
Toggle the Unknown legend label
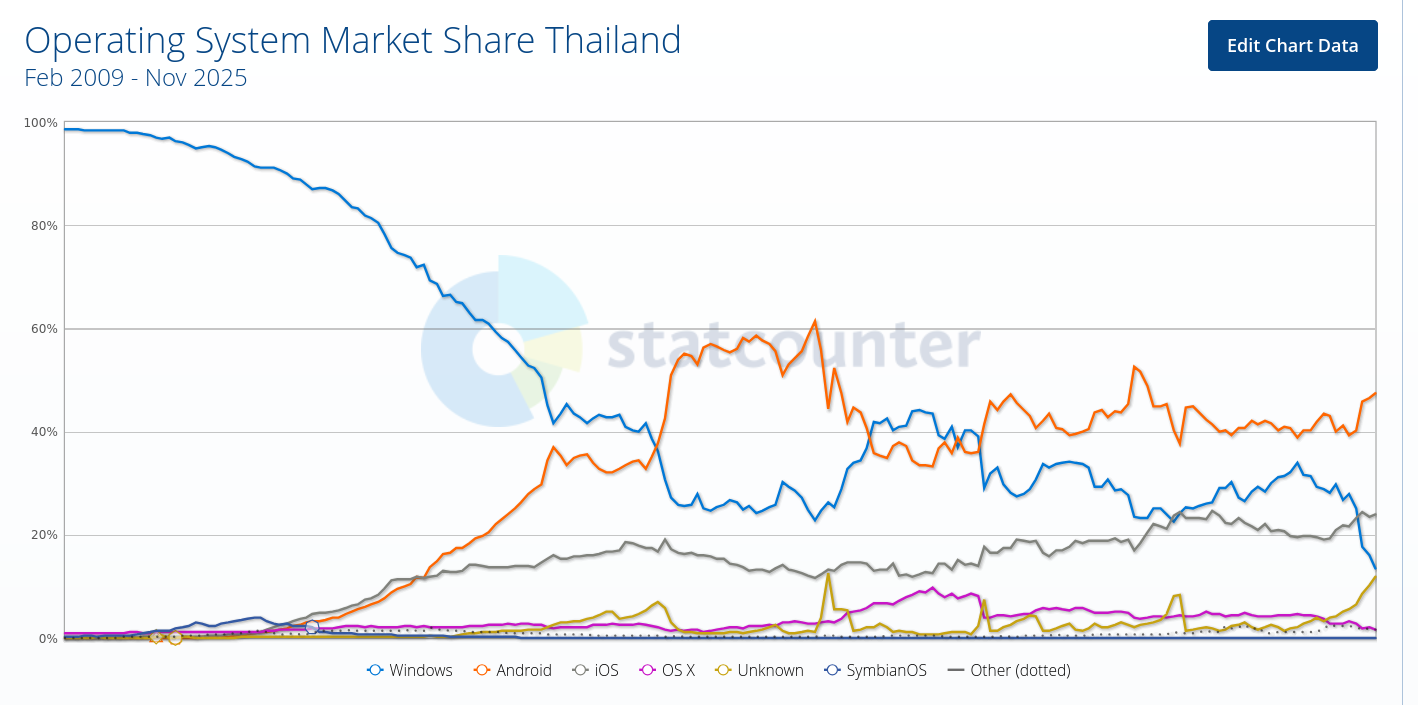point(770,670)
